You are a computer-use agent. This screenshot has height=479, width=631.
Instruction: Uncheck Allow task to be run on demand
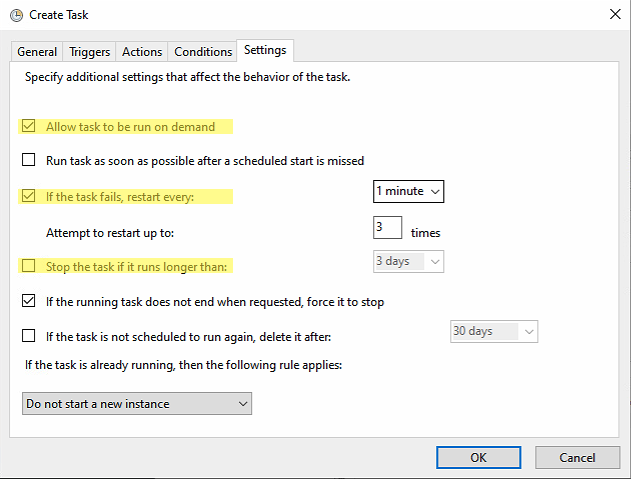tap(29, 127)
